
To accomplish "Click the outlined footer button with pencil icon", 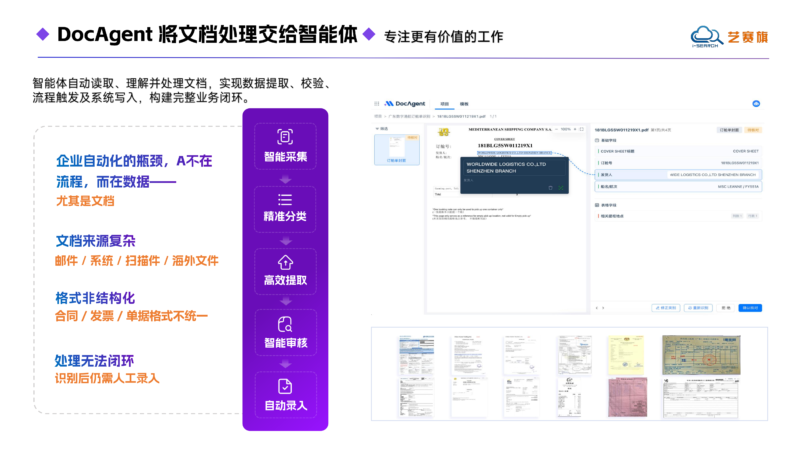I will (666, 308).
